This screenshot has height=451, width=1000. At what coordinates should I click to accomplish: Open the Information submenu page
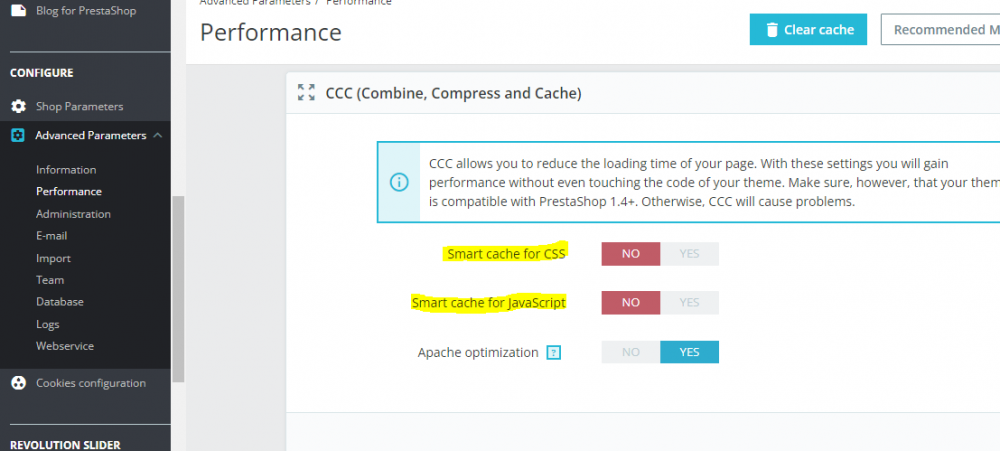tap(66, 170)
